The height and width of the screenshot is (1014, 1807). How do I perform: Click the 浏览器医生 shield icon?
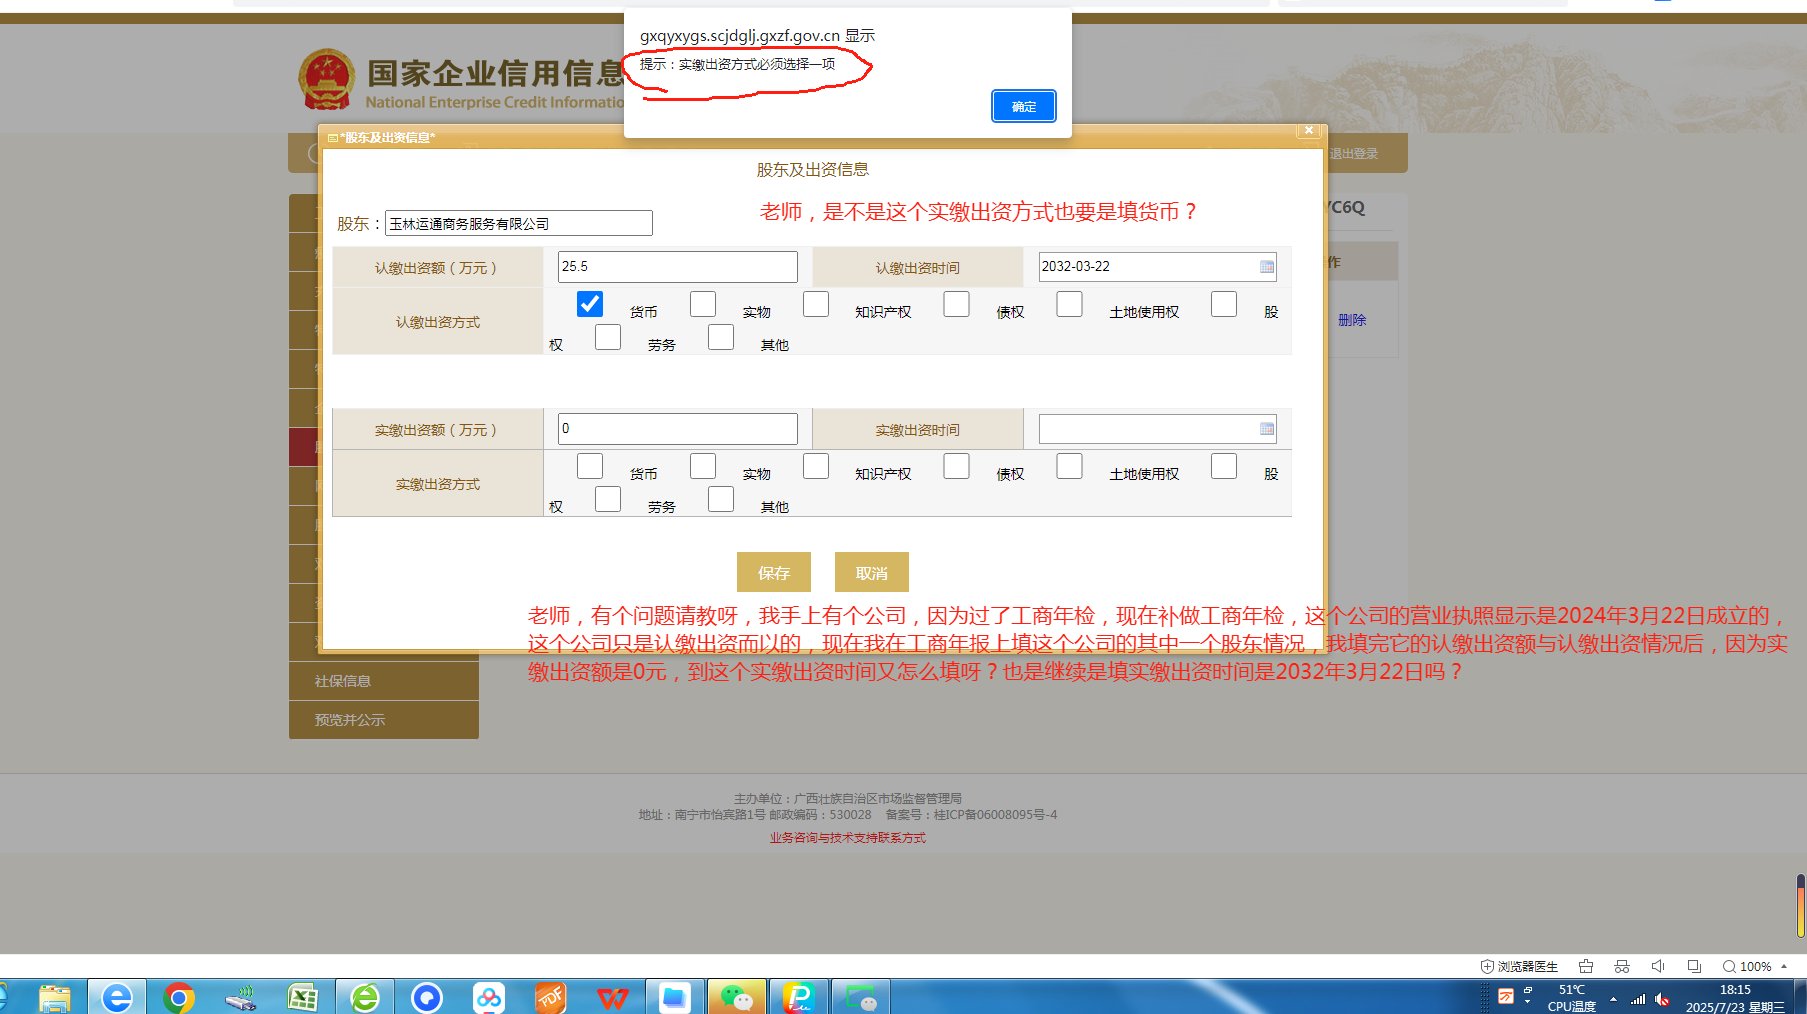tap(1487, 966)
